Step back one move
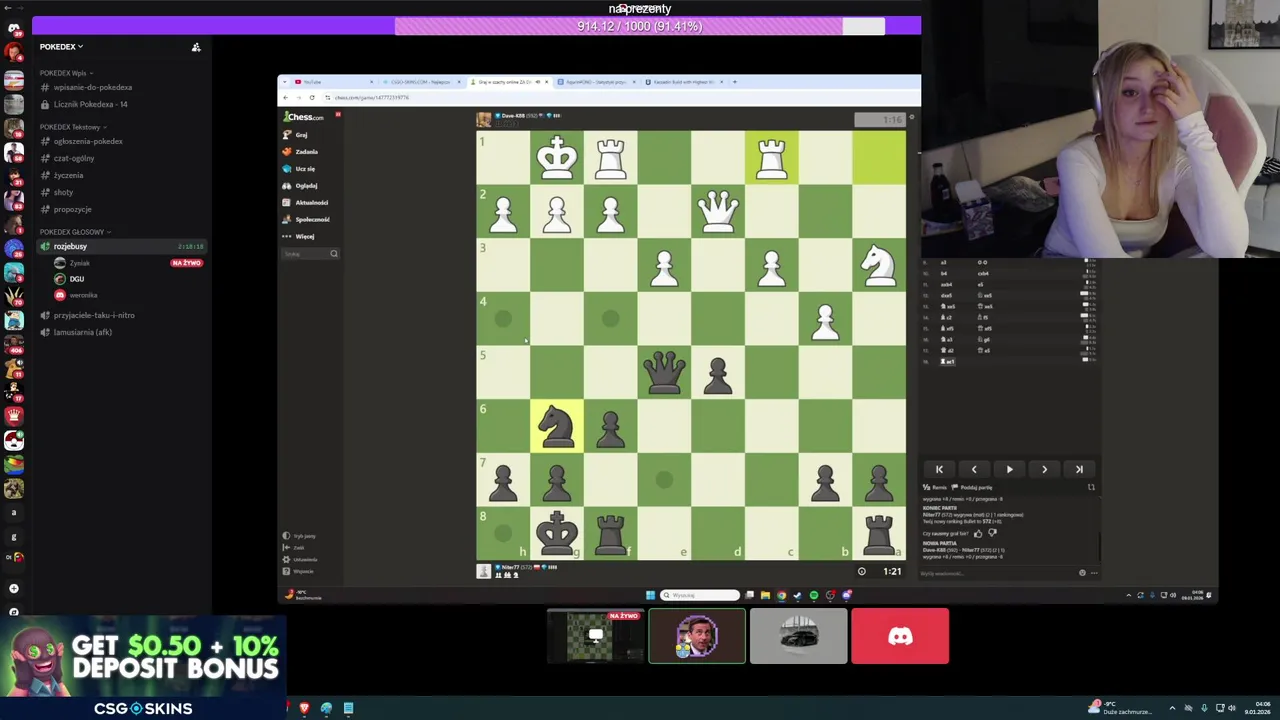Screen dimensions: 1280x720 [x=974, y=469]
